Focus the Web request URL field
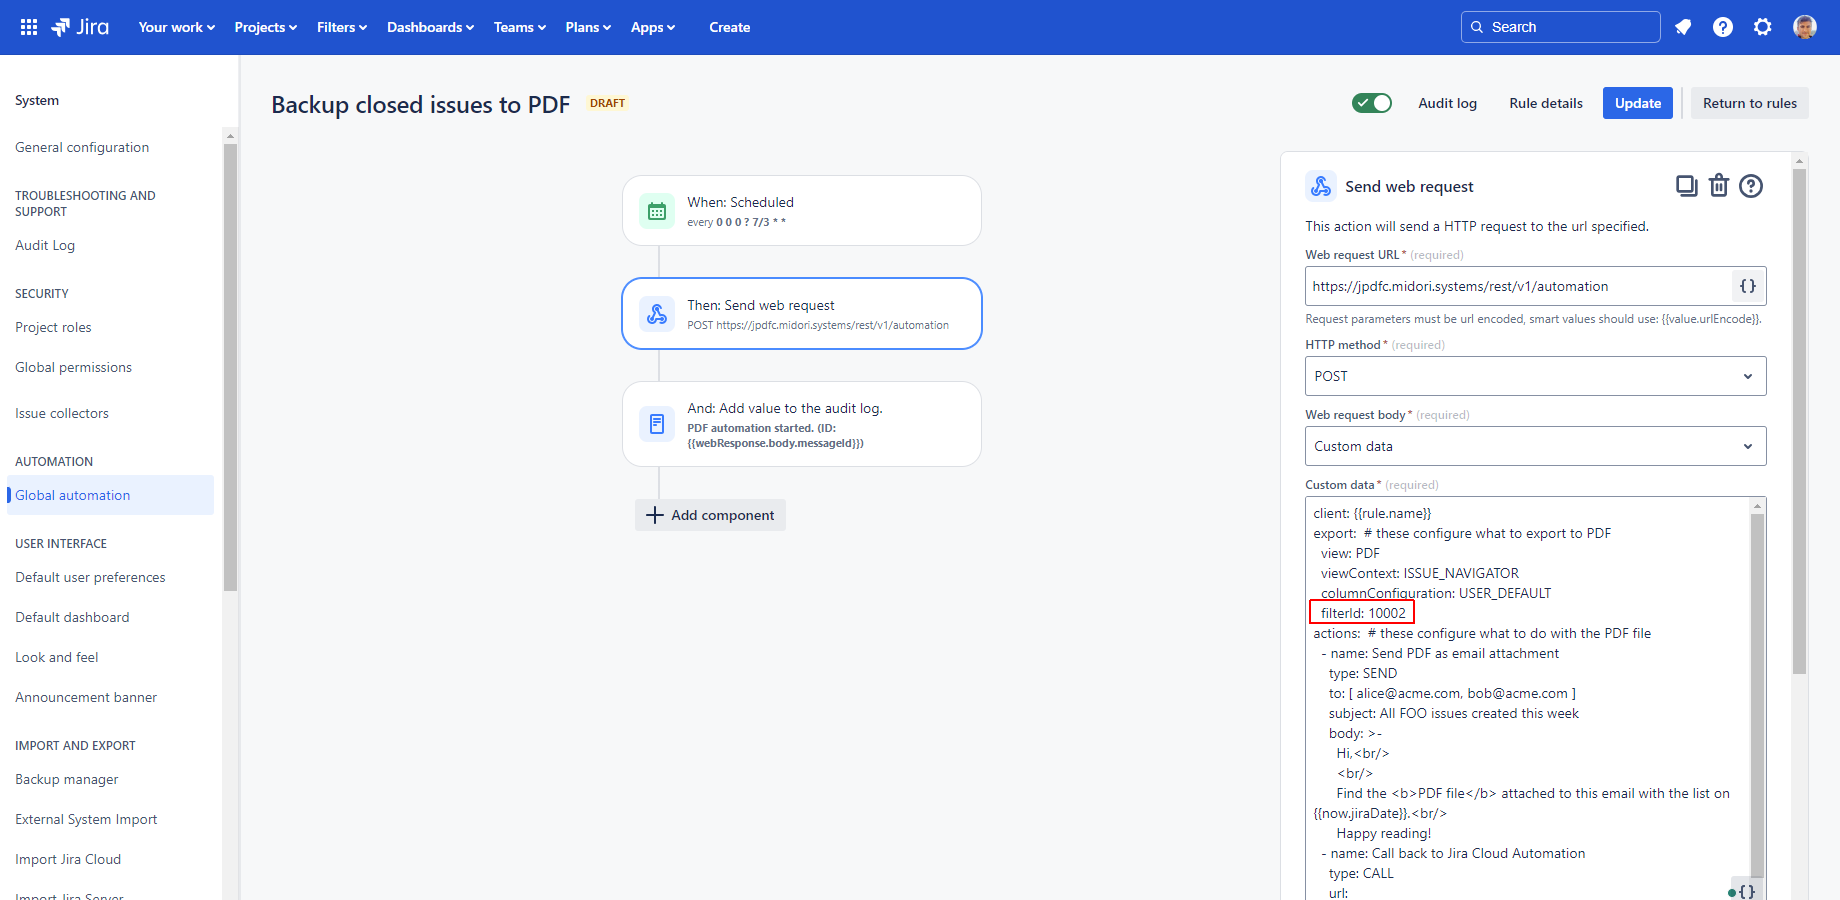This screenshot has height=900, width=1840. tap(1518, 286)
